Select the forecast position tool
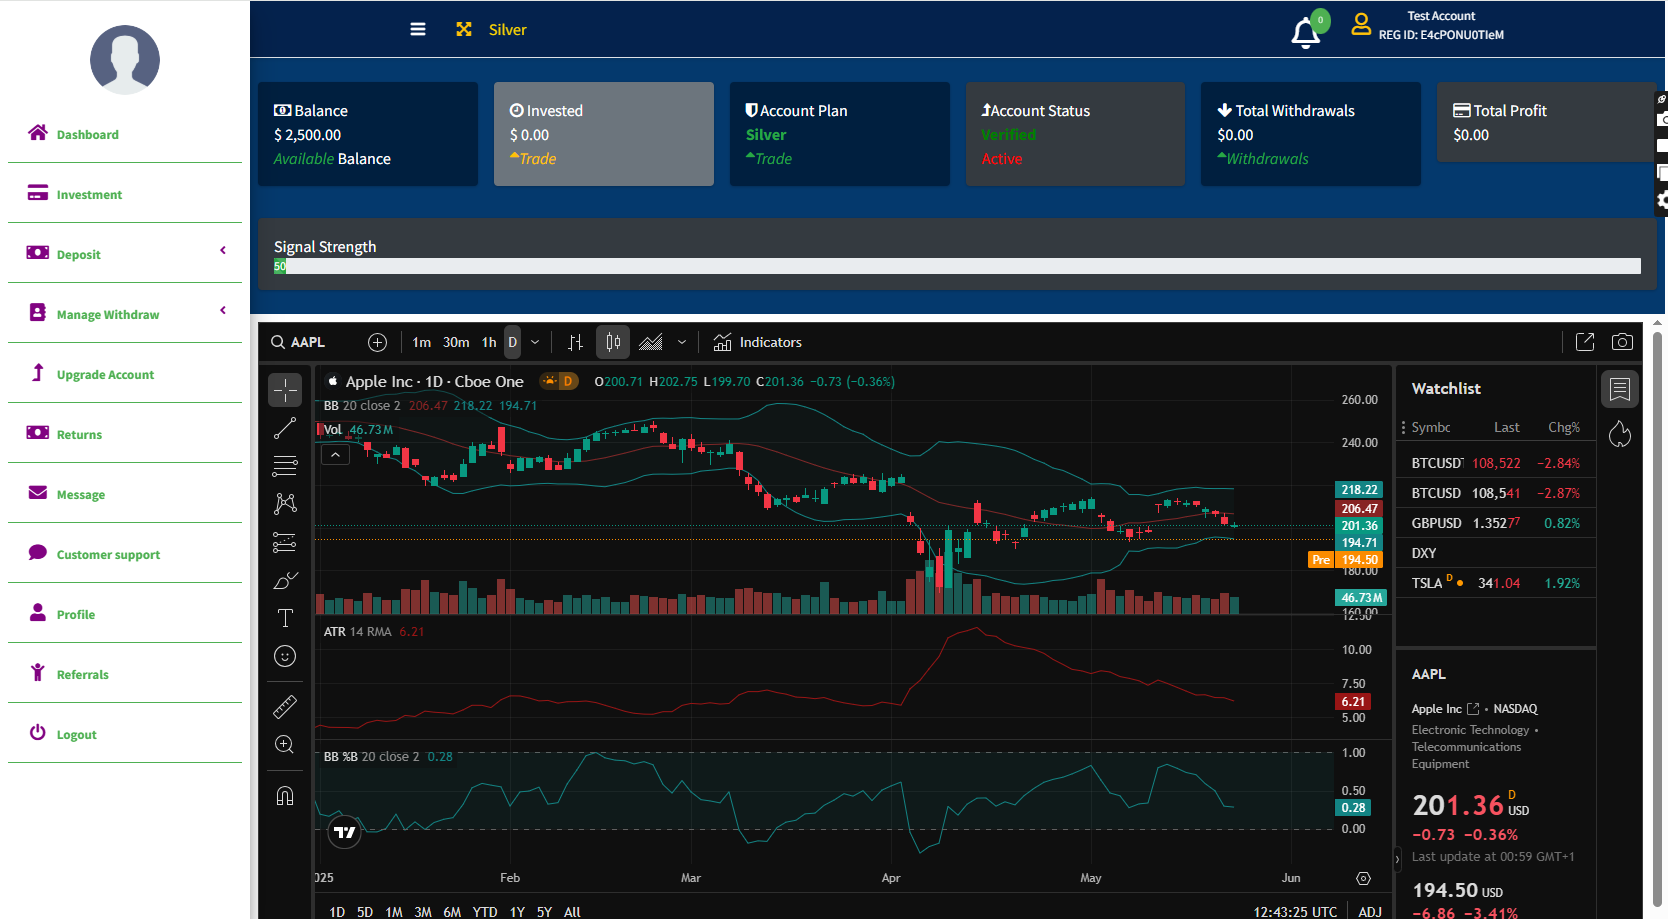 click(285, 542)
